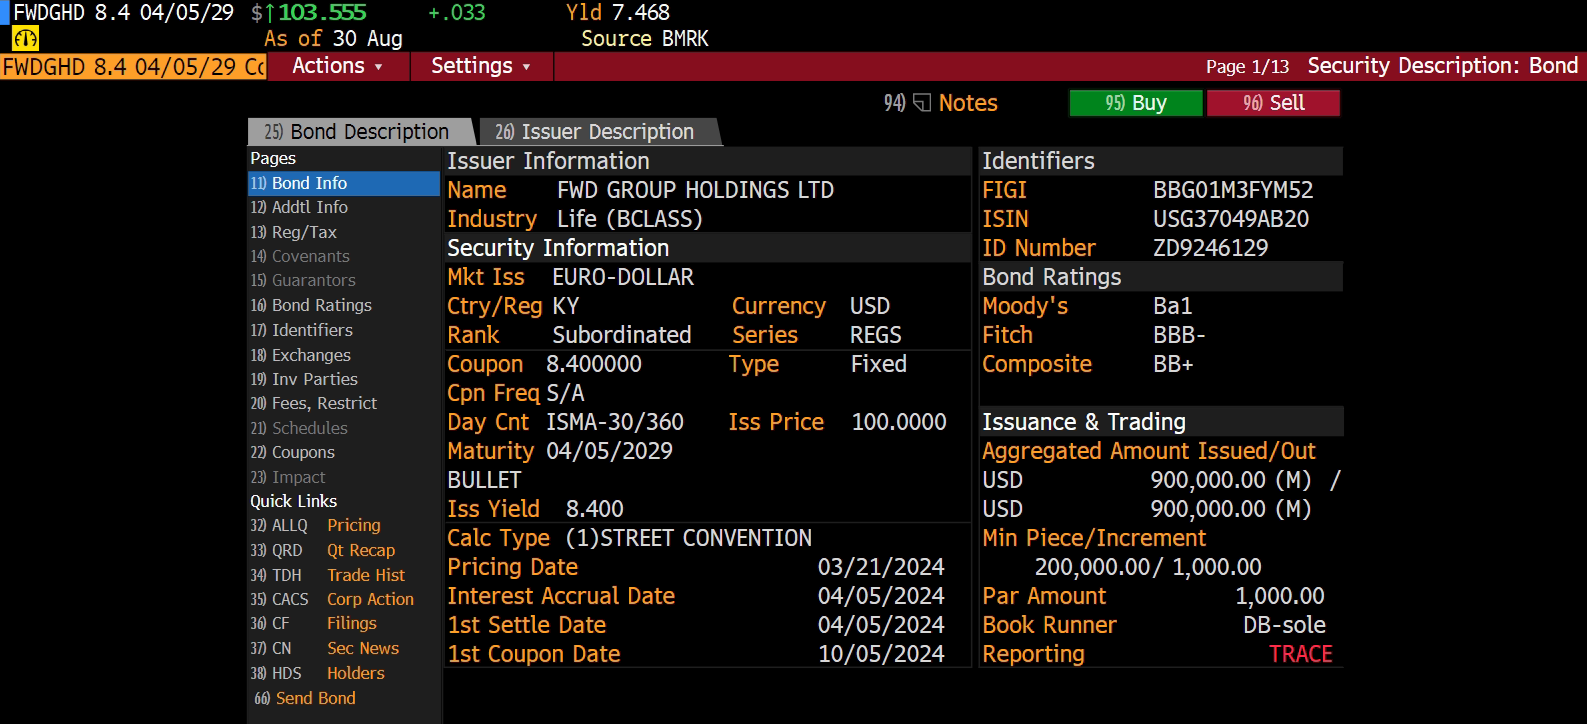Click the ISIN value USG37049AB20
Screen dimensions: 1587x724
pos(1231,219)
